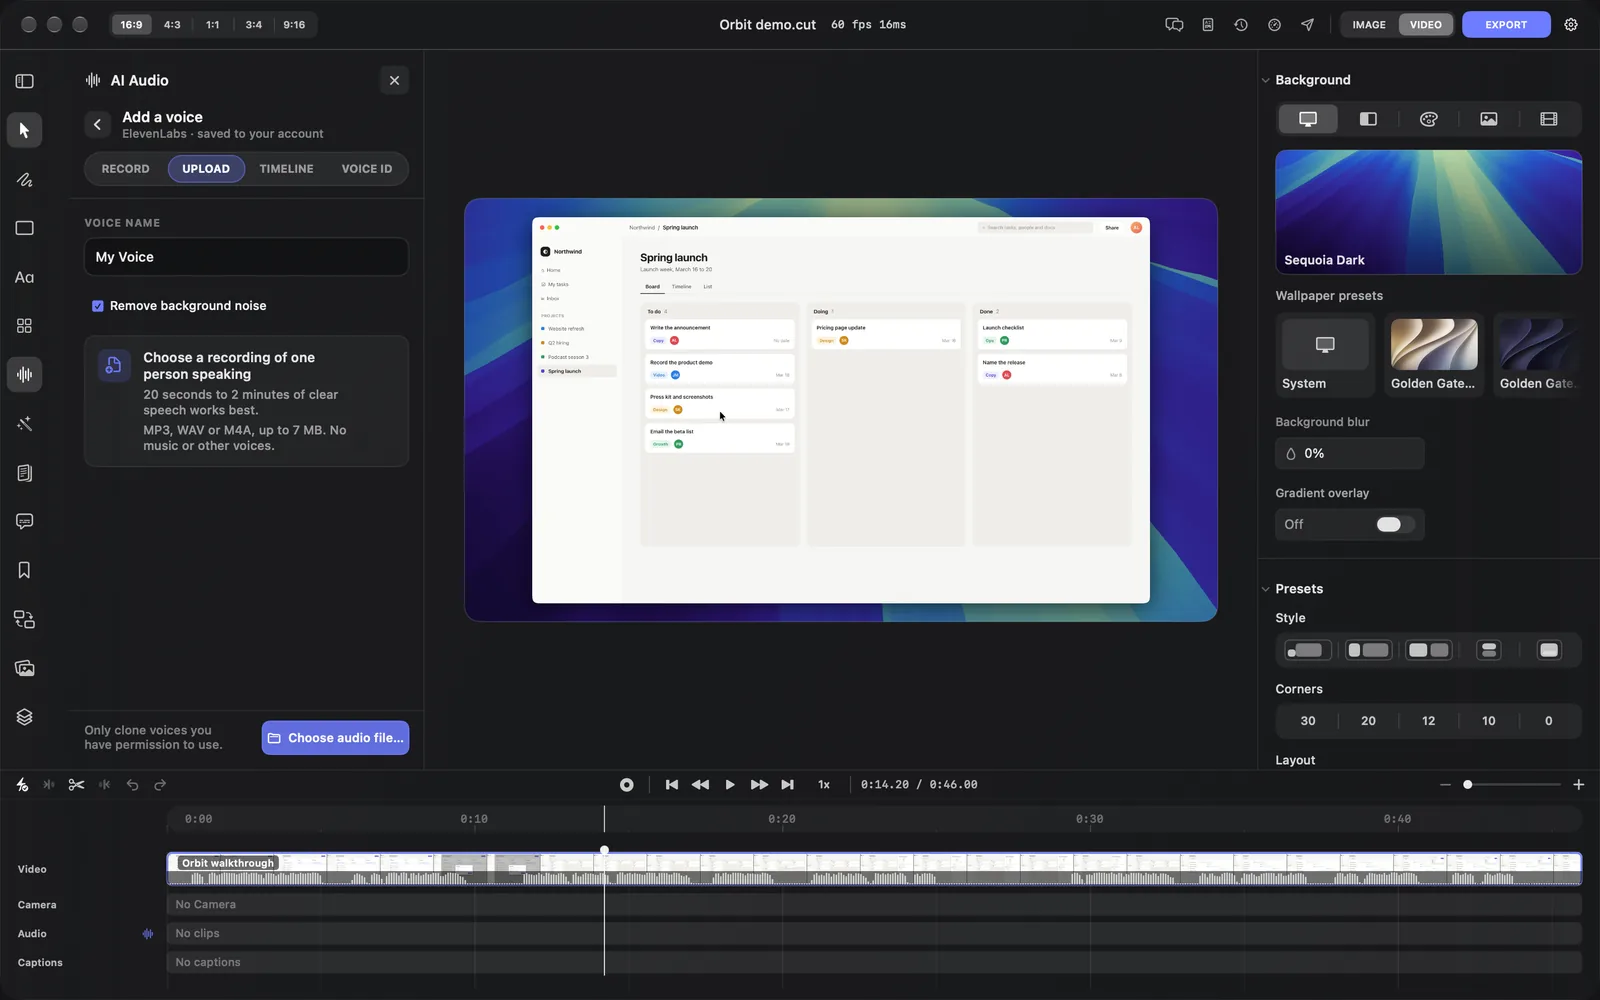Viewport: 1600px width, 1000px height.
Task: Switch to the RECORD tab
Action: (125, 169)
